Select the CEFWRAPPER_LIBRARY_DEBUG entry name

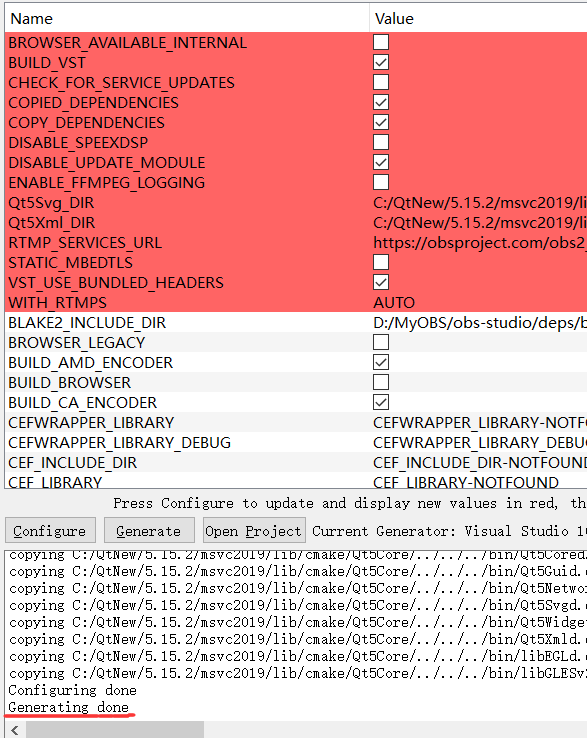120,443
